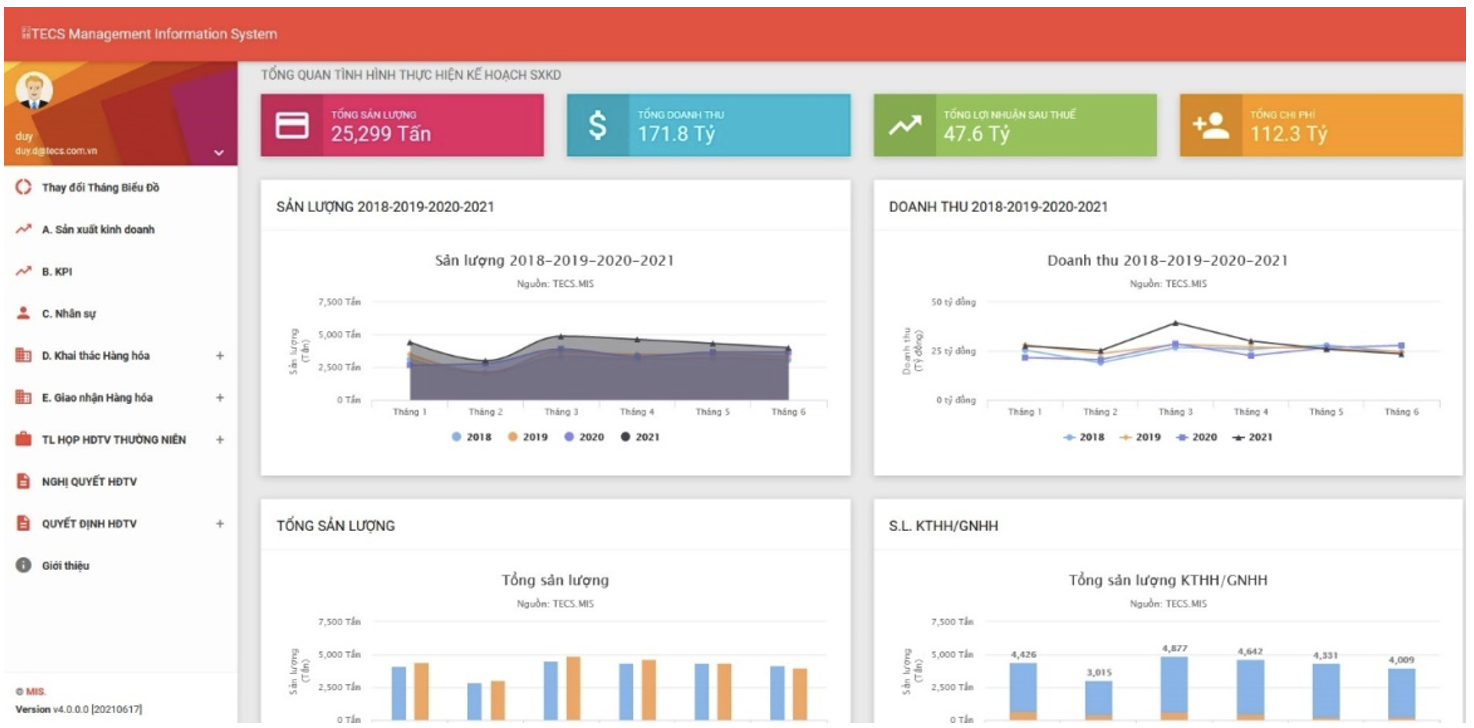1474x728 pixels.
Task: Click the Thay đổi Tháng Biểu Đồ circle icon
Action: [23, 188]
